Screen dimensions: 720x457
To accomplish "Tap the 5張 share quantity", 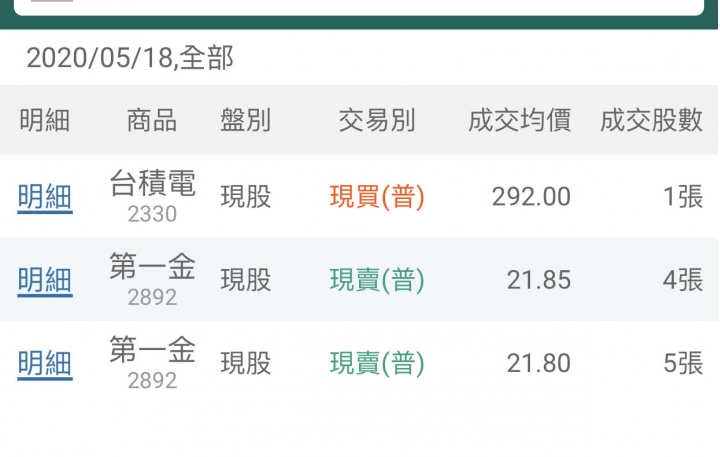I will pyautogui.click(x=683, y=363).
